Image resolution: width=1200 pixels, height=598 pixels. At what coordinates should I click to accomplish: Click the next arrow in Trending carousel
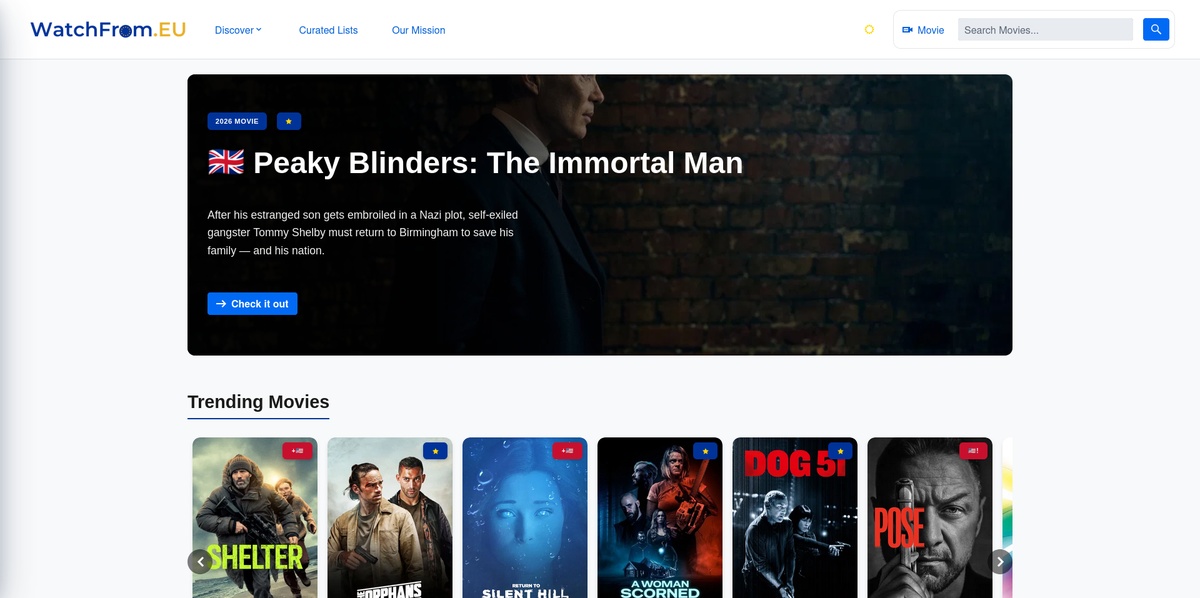(1000, 561)
